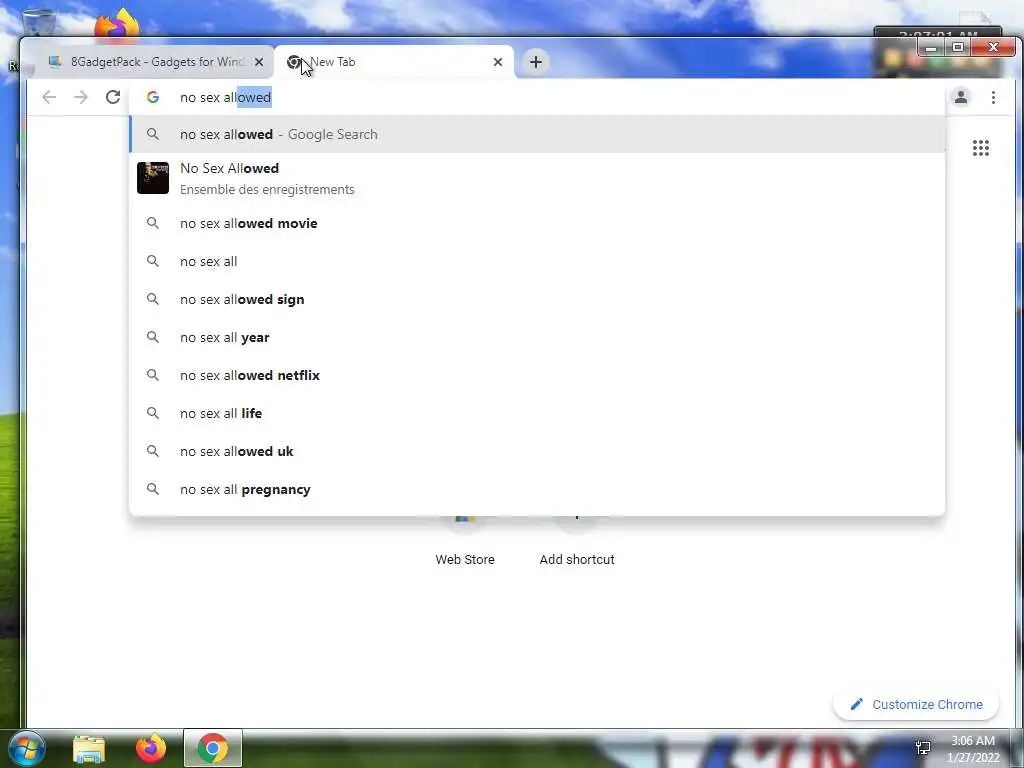Choose the 'No Sex Allowed' Ensemble des enregistrements suggestion
The image size is (1024, 768).
pos(537,178)
